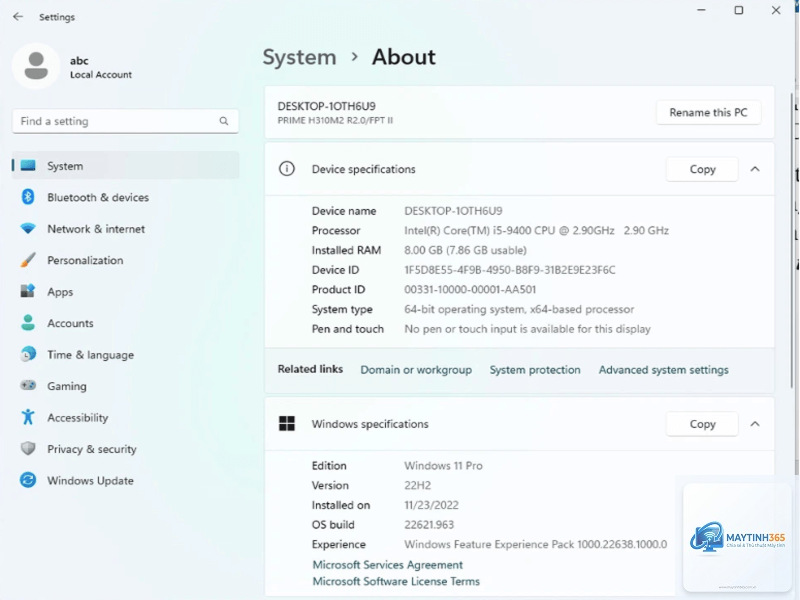800x600 pixels.
Task: Click the Installed RAM value 8.00 GB
Action: click(465, 250)
